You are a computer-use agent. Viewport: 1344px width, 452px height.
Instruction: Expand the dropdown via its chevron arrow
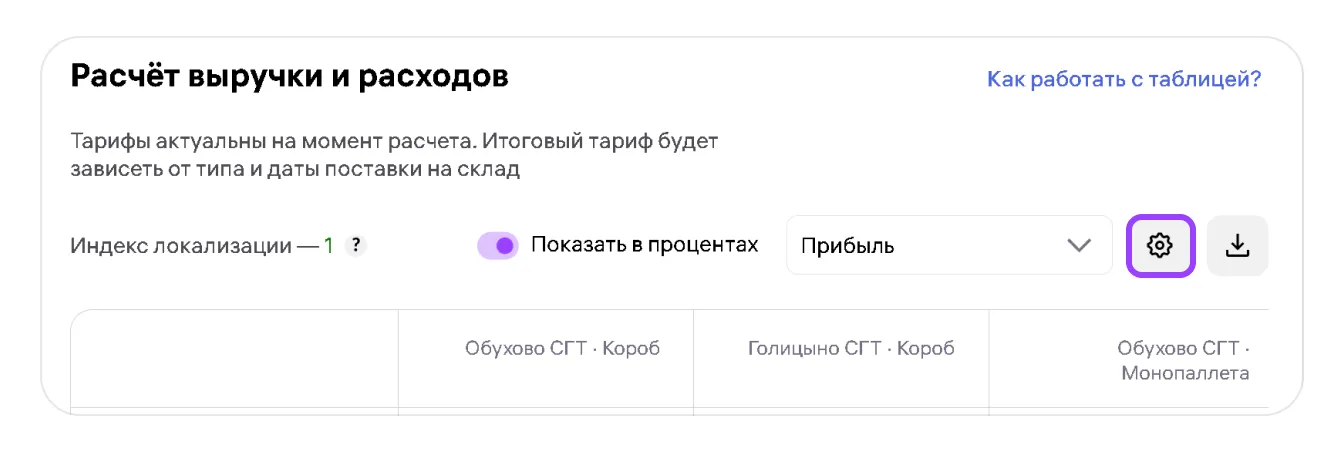[1079, 245]
